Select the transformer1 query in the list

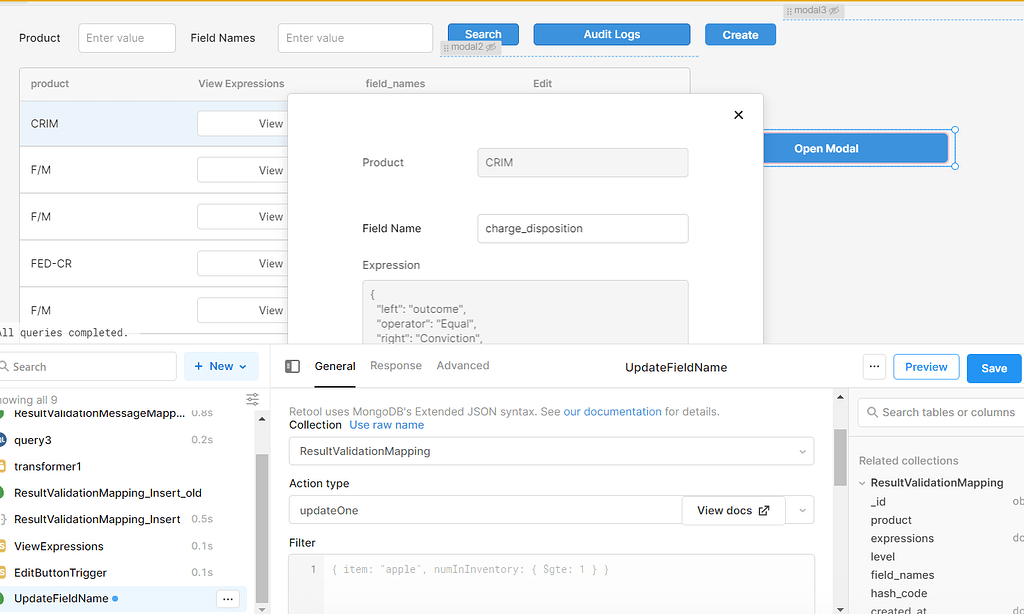click(x=48, y=466)
